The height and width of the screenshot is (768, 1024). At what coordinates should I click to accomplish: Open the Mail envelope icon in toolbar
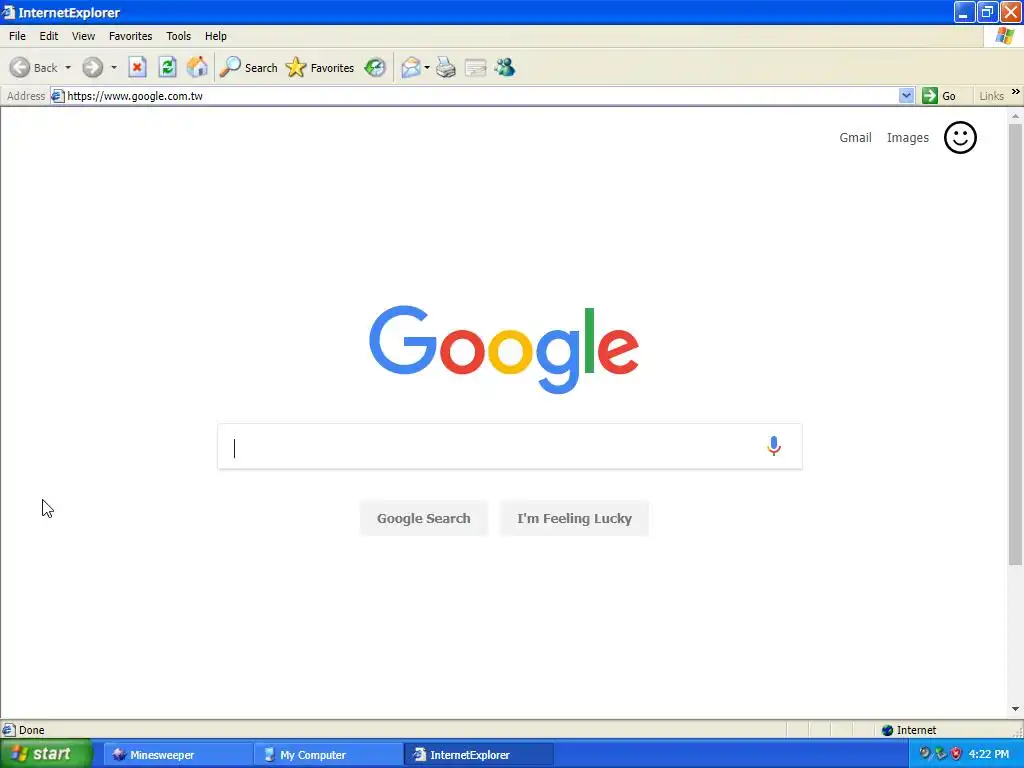point(411,67)
